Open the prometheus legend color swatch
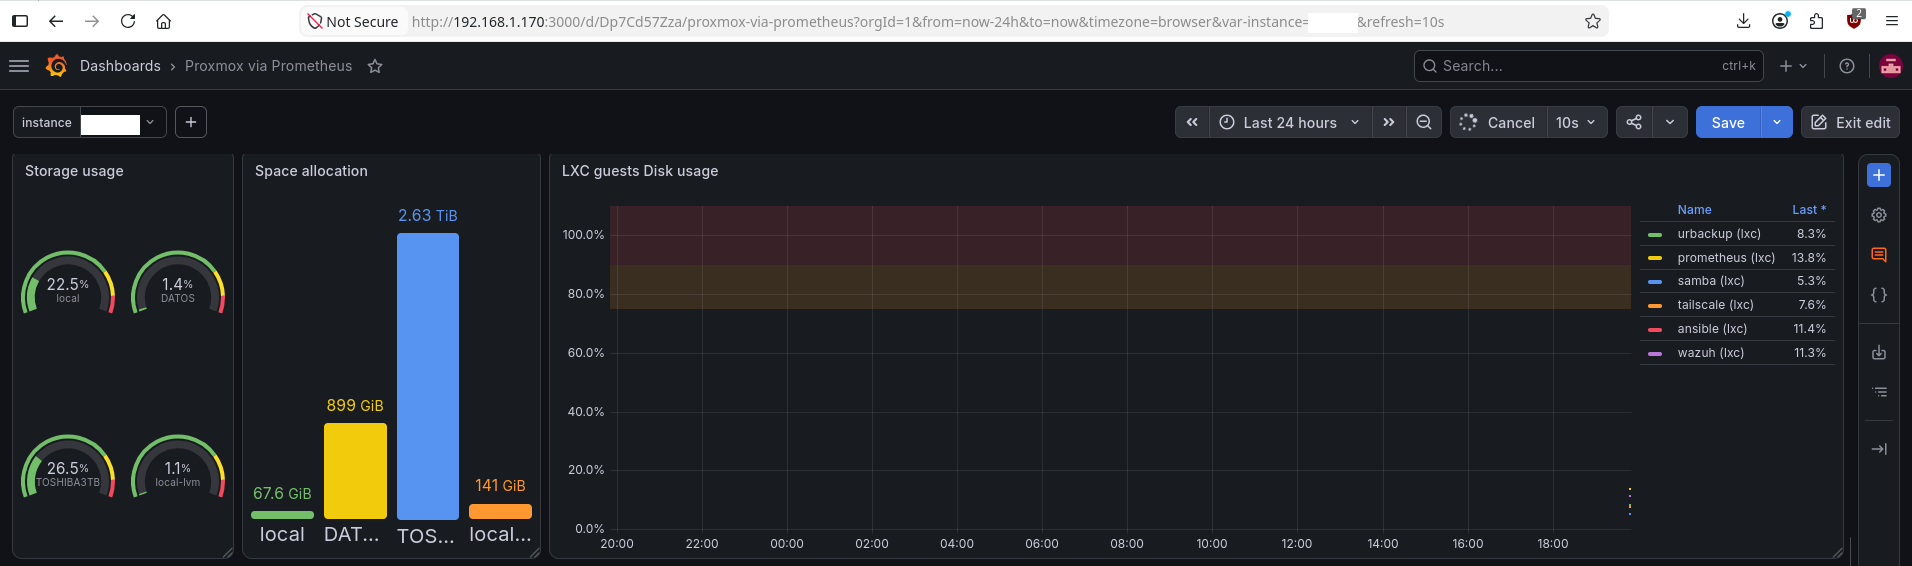 (x=1655, y=258)
